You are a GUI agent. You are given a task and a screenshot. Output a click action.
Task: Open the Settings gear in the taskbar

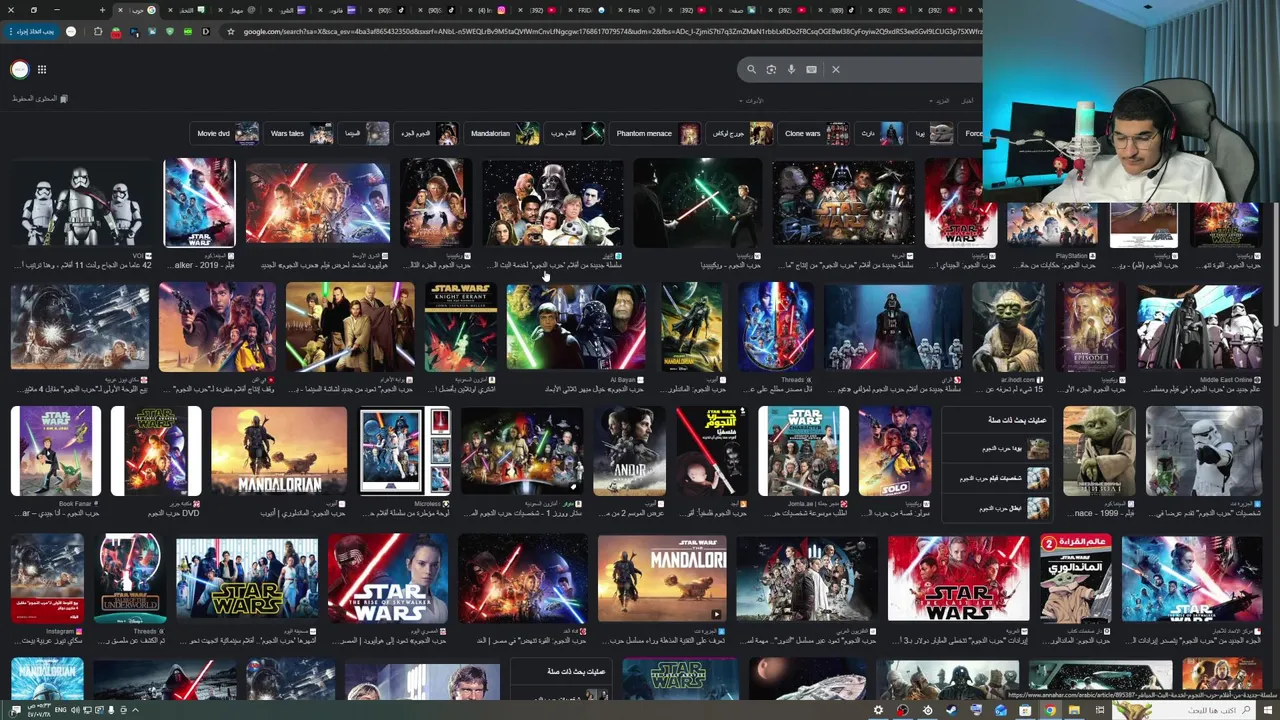[x=878, y=710]
